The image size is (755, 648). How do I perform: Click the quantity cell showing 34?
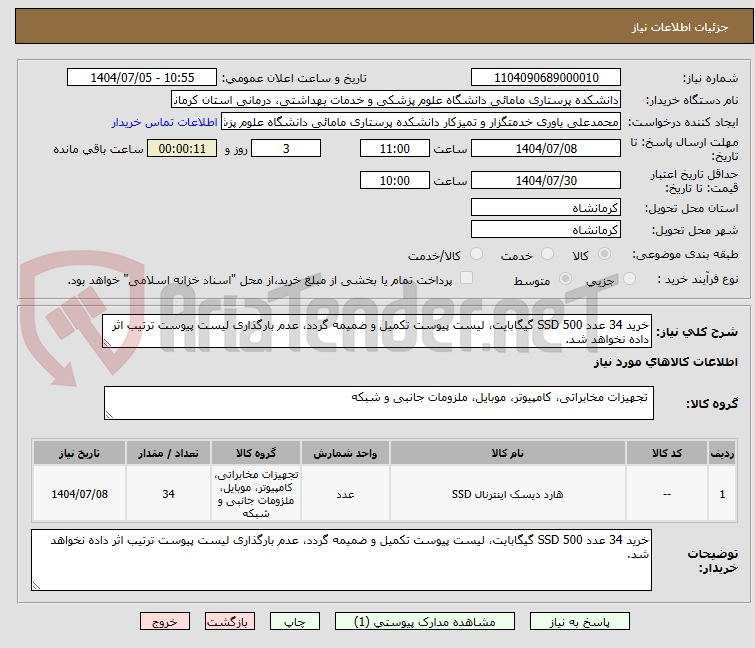(x=168, y=494)
